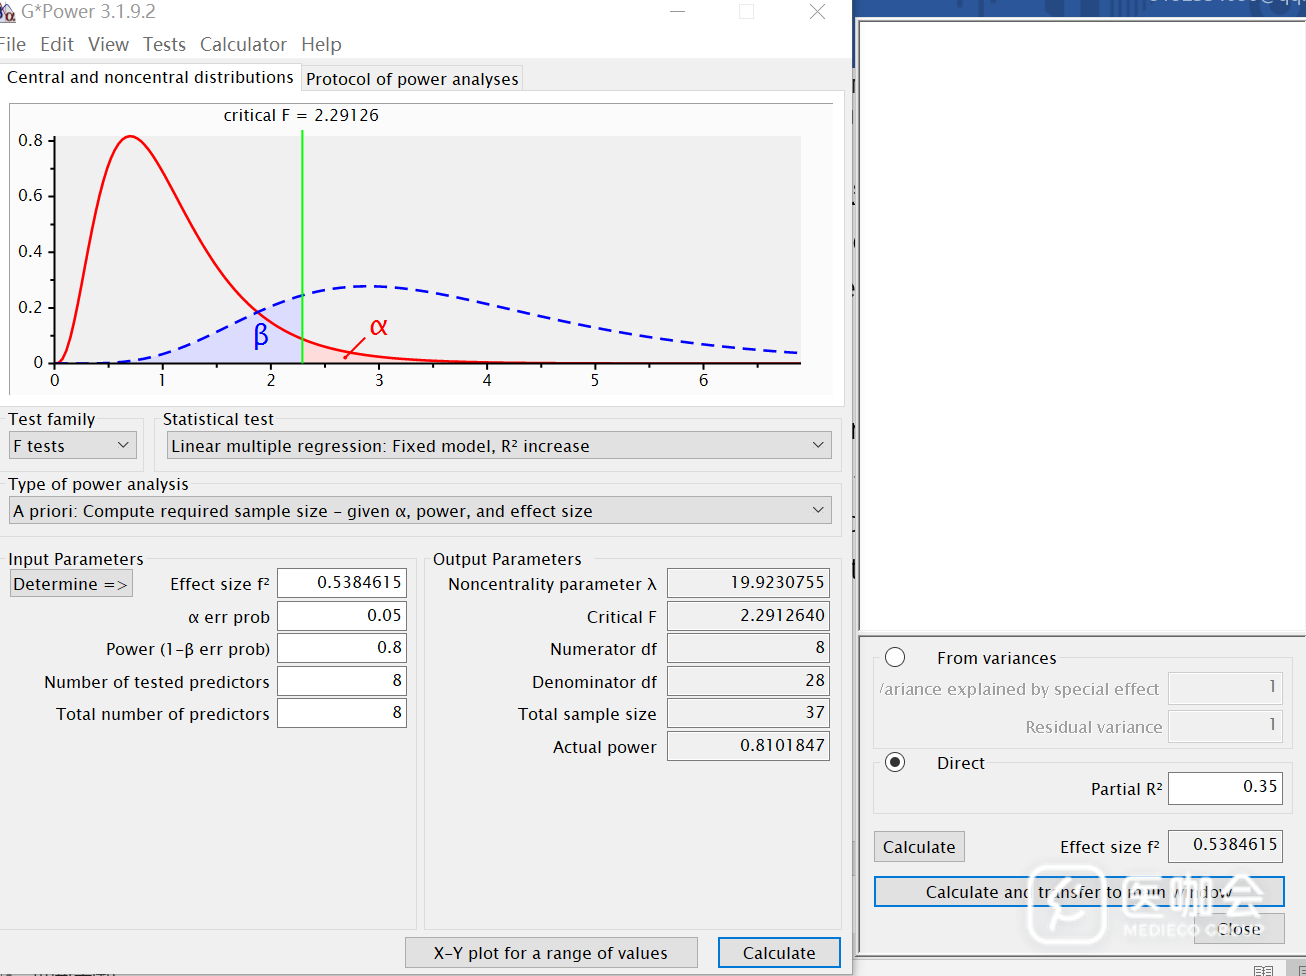Select the From variances radio button
This screenshot has width=1306, height=976.
pyautogui.click(x=895, y=657)
